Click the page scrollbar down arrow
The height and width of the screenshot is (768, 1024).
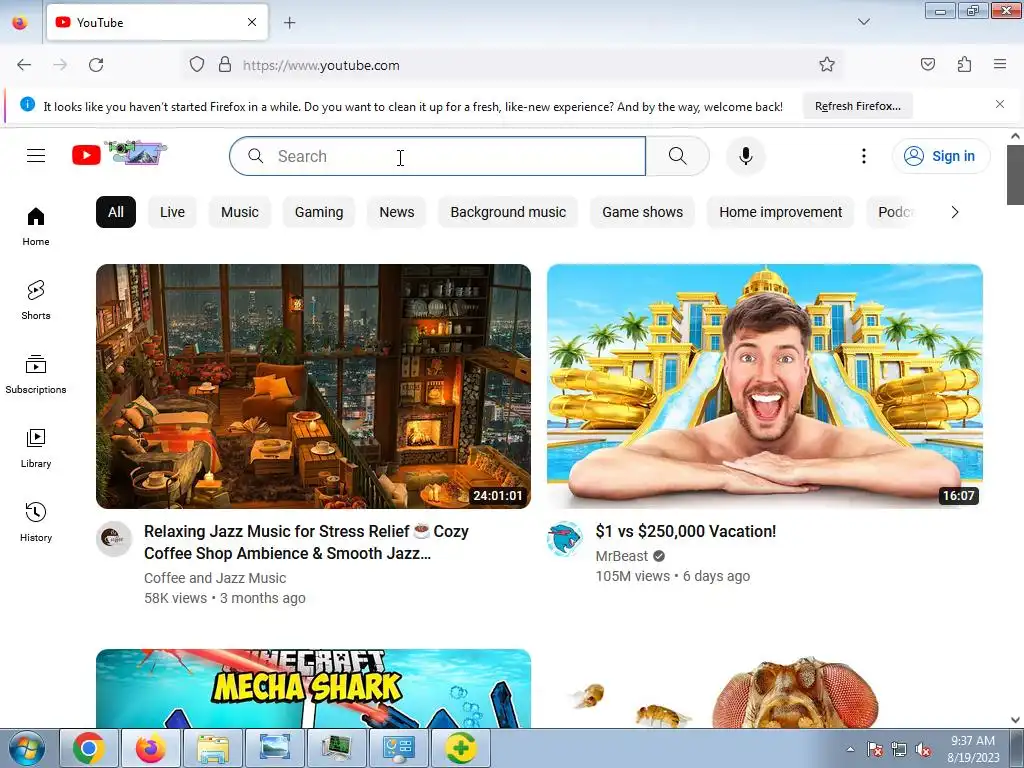(1015, 720)
